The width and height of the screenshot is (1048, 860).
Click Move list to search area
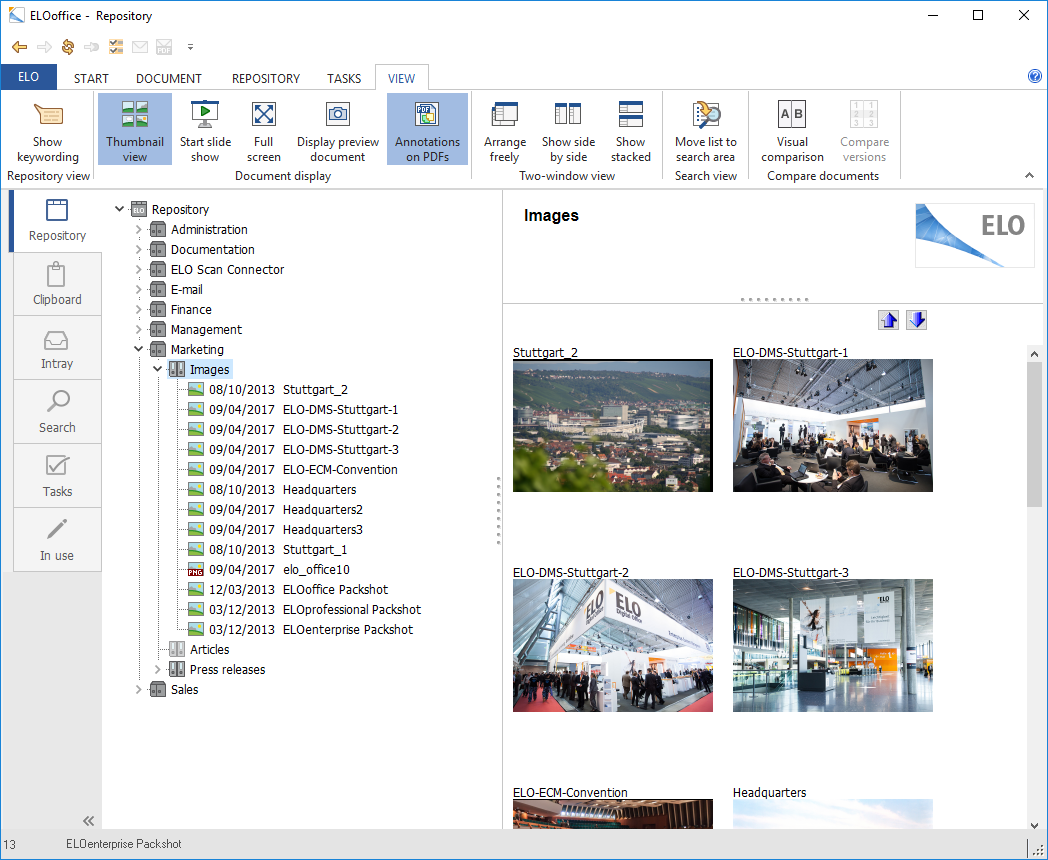coord(705,129)
